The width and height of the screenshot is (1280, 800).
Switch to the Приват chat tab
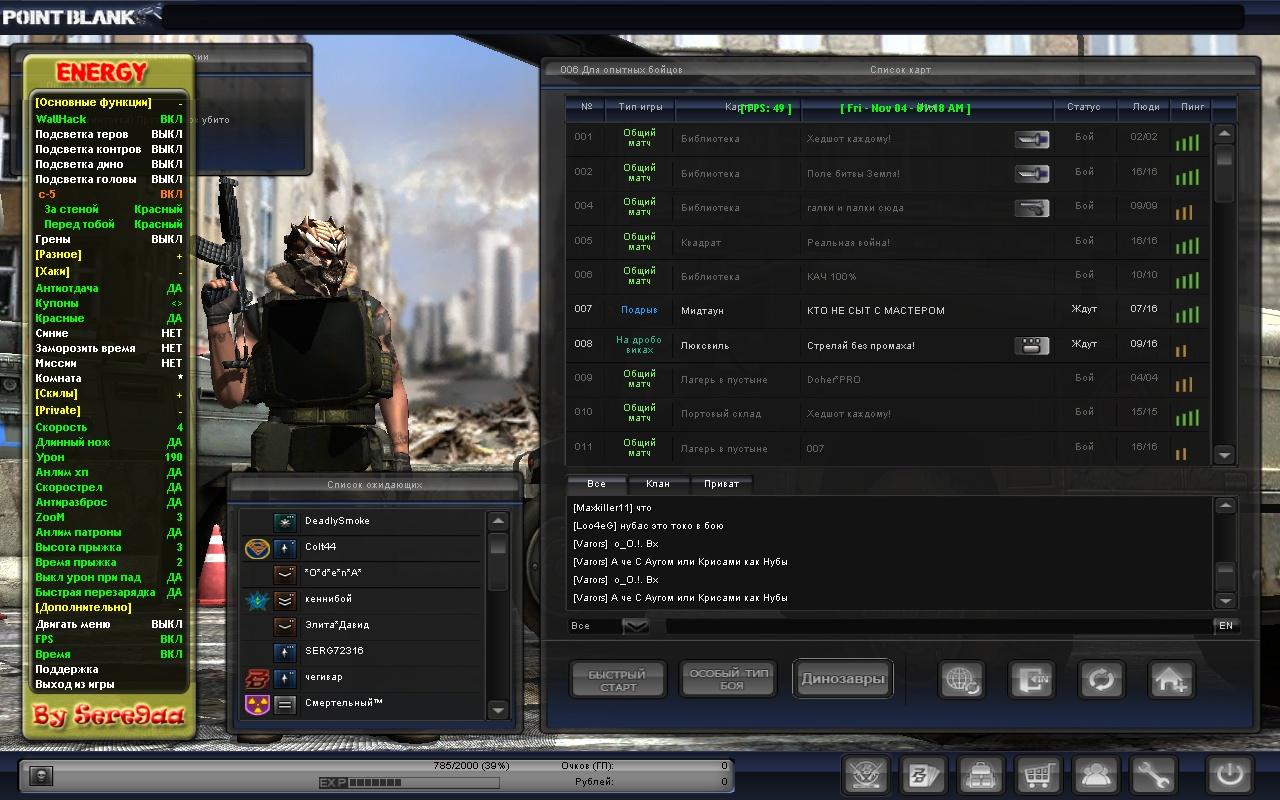click(x=721, y=484)
